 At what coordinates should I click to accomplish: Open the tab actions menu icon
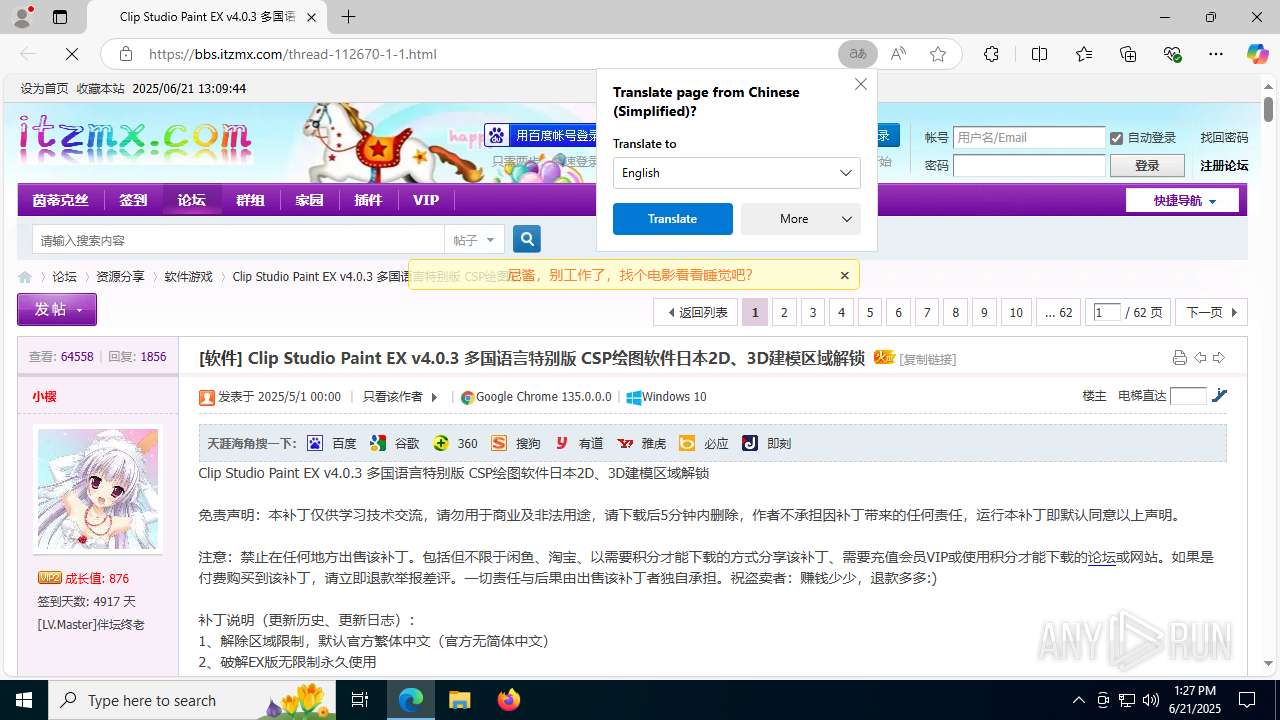60,17
